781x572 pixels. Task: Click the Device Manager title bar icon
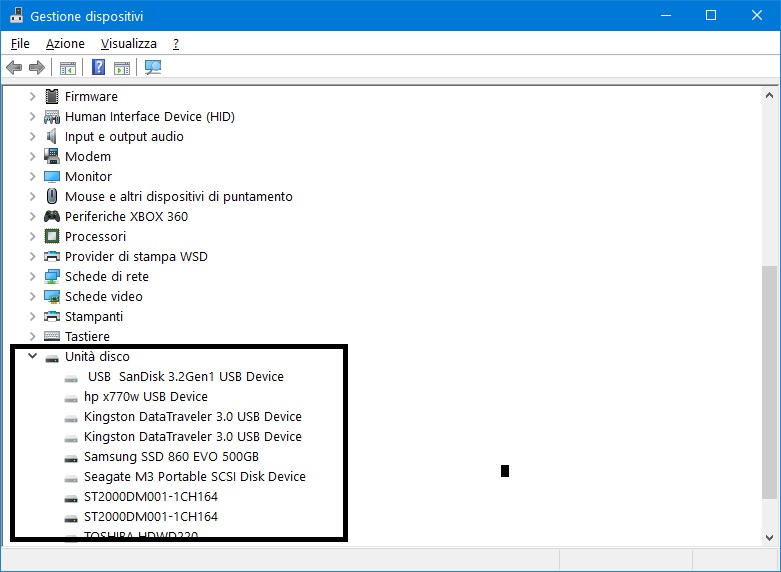(16, 15)
